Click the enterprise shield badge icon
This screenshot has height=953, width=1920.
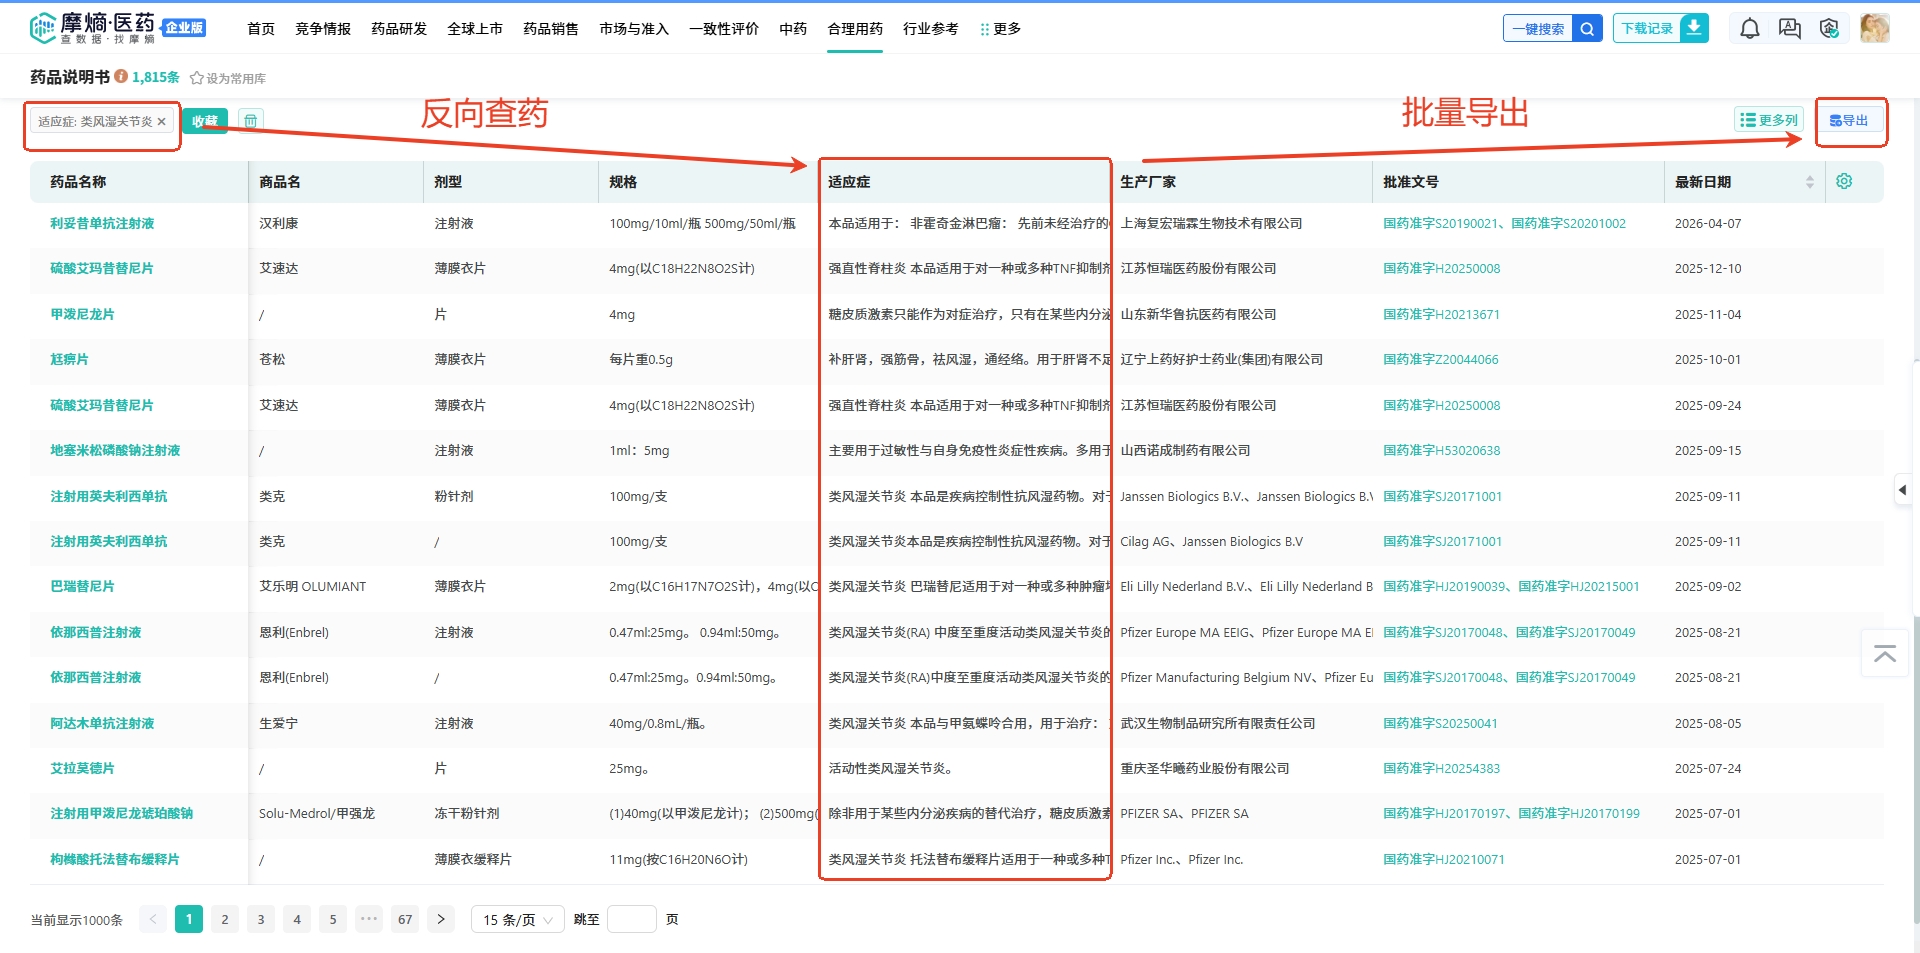coord(1830,29)
